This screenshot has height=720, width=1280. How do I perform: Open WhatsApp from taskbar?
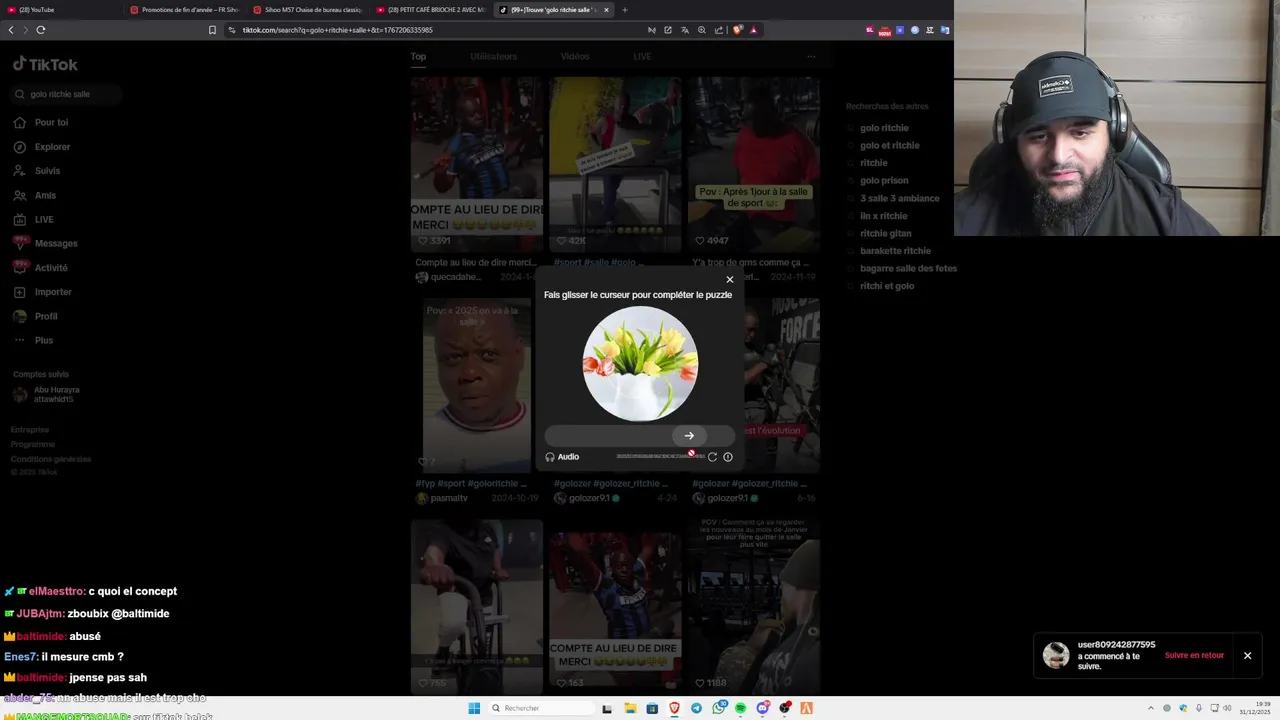(718, 708)
